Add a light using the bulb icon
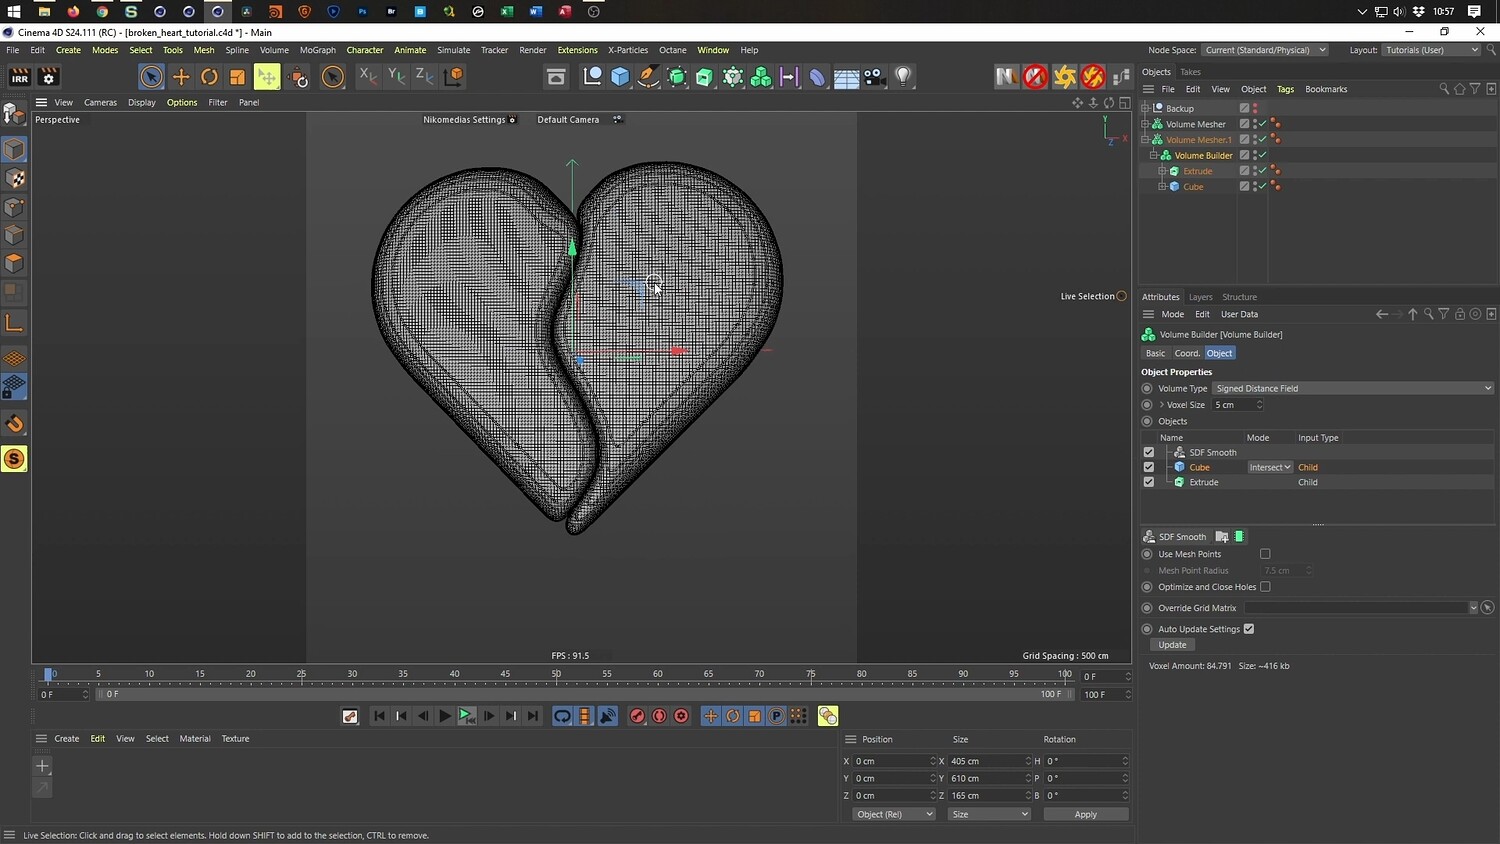1500x844 pixels. click(903, 77)
